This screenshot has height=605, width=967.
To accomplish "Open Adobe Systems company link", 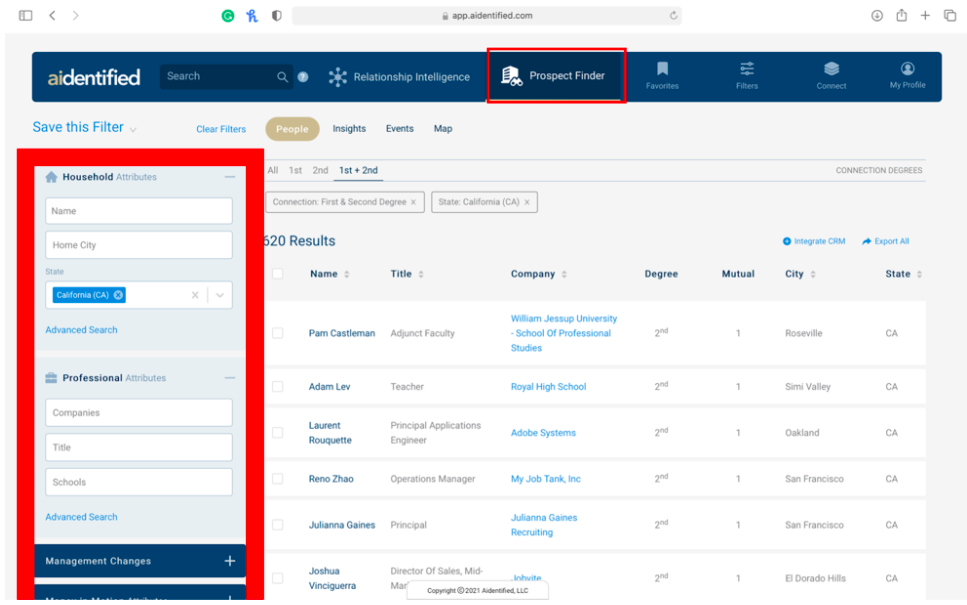I will [x=543, y=433].
